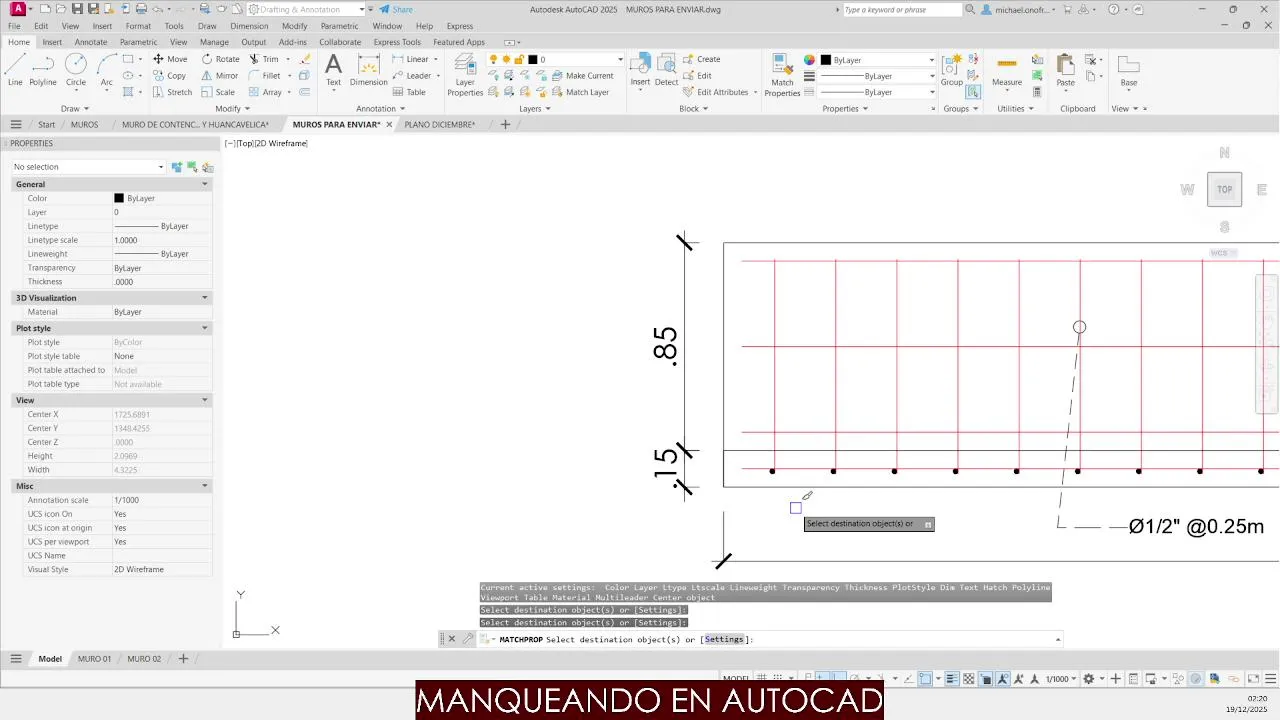Image resolution: width=1280 pixels, height=720 pixels.
Task: Activate the Rotate command
Action: coord(220,59)
